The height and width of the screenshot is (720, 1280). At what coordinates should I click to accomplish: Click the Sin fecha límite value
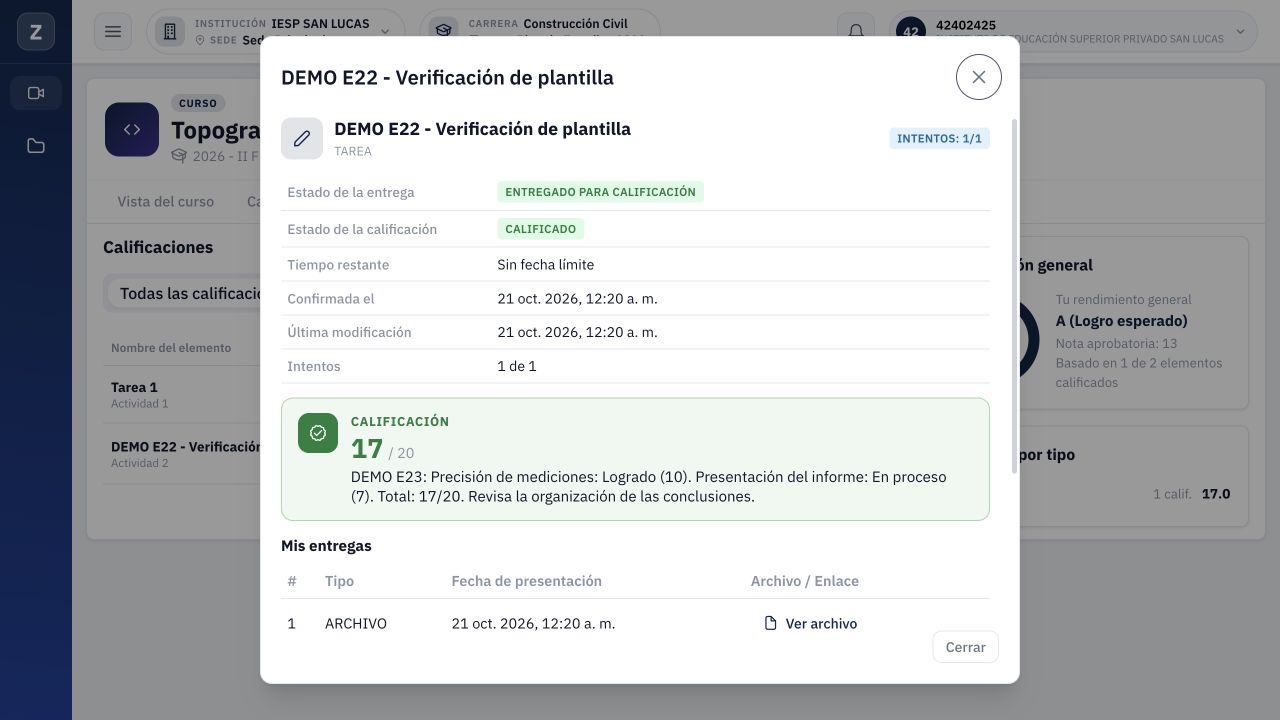pyautogui.click(x=546, y=265)
